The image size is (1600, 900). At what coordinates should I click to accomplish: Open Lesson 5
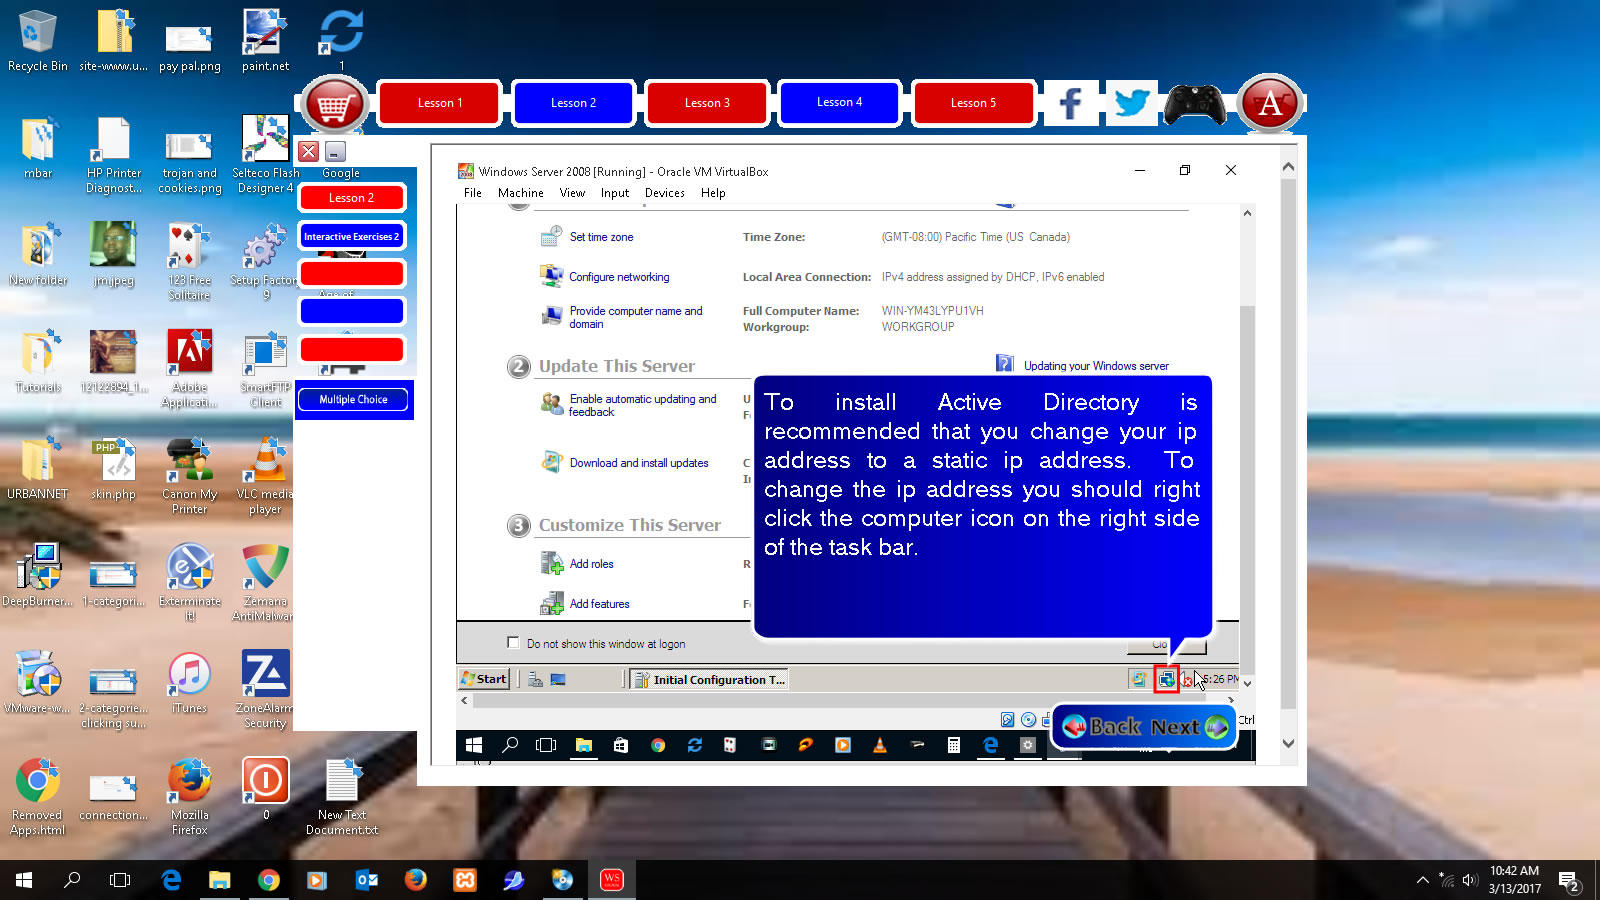973,103
